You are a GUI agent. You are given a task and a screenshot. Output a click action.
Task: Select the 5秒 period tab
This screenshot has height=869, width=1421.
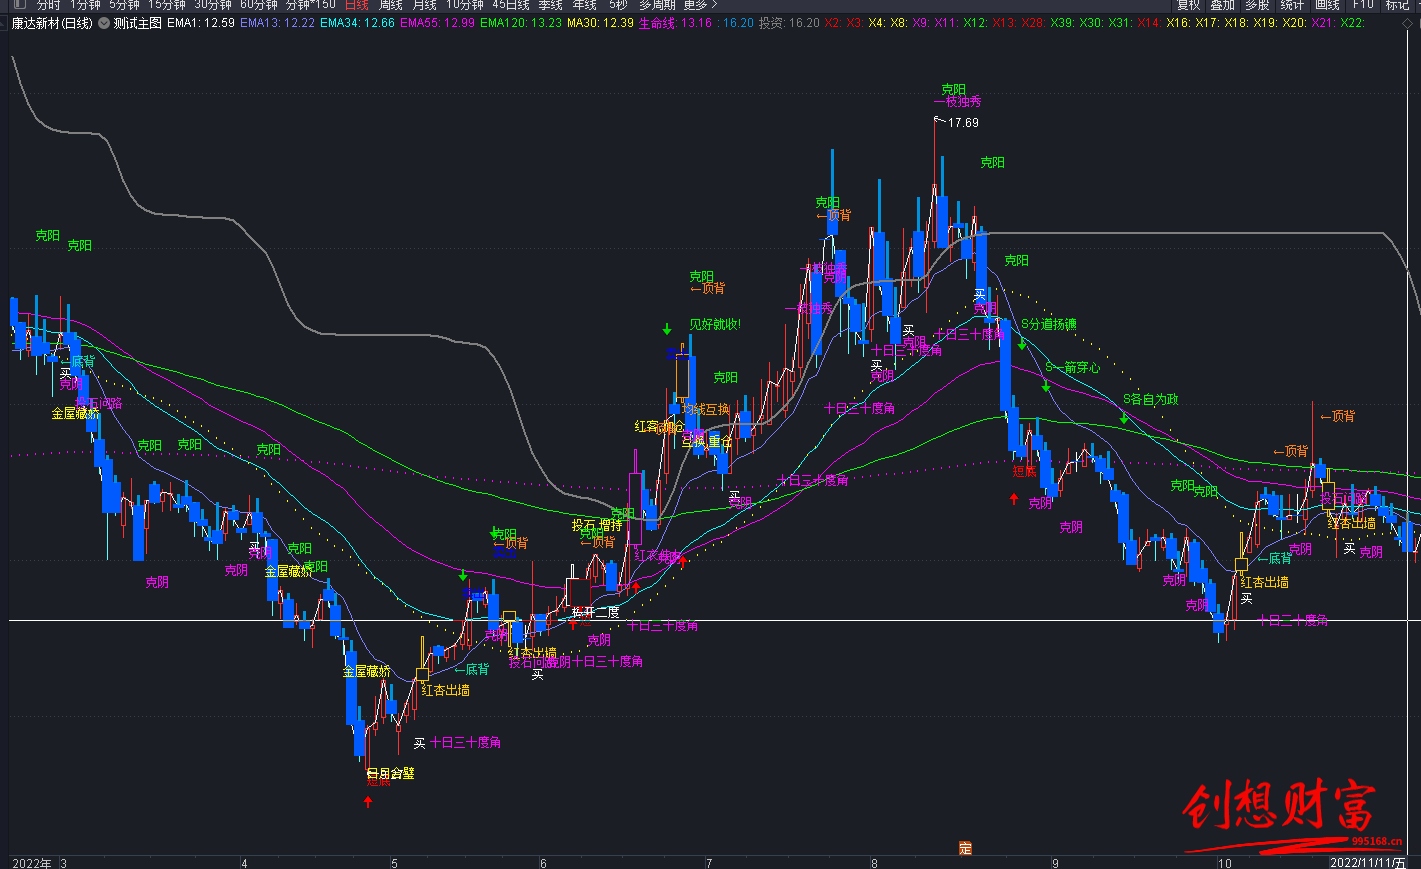pyautogui.click(x=618, y=5)
